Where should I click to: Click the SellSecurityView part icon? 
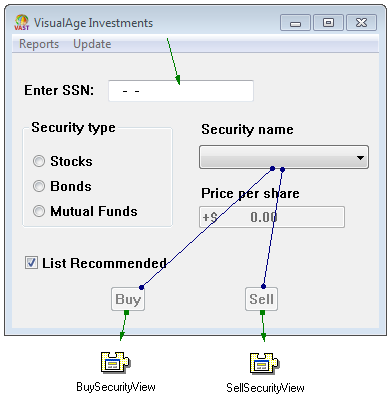click(x=264, y=363)
